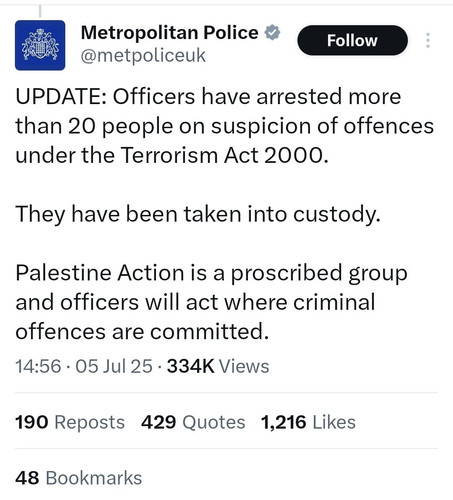The height and width of the screenshot is (500, 453).
Task: Click the UPDATE arrest paragraph text
Action: [225, 126]
